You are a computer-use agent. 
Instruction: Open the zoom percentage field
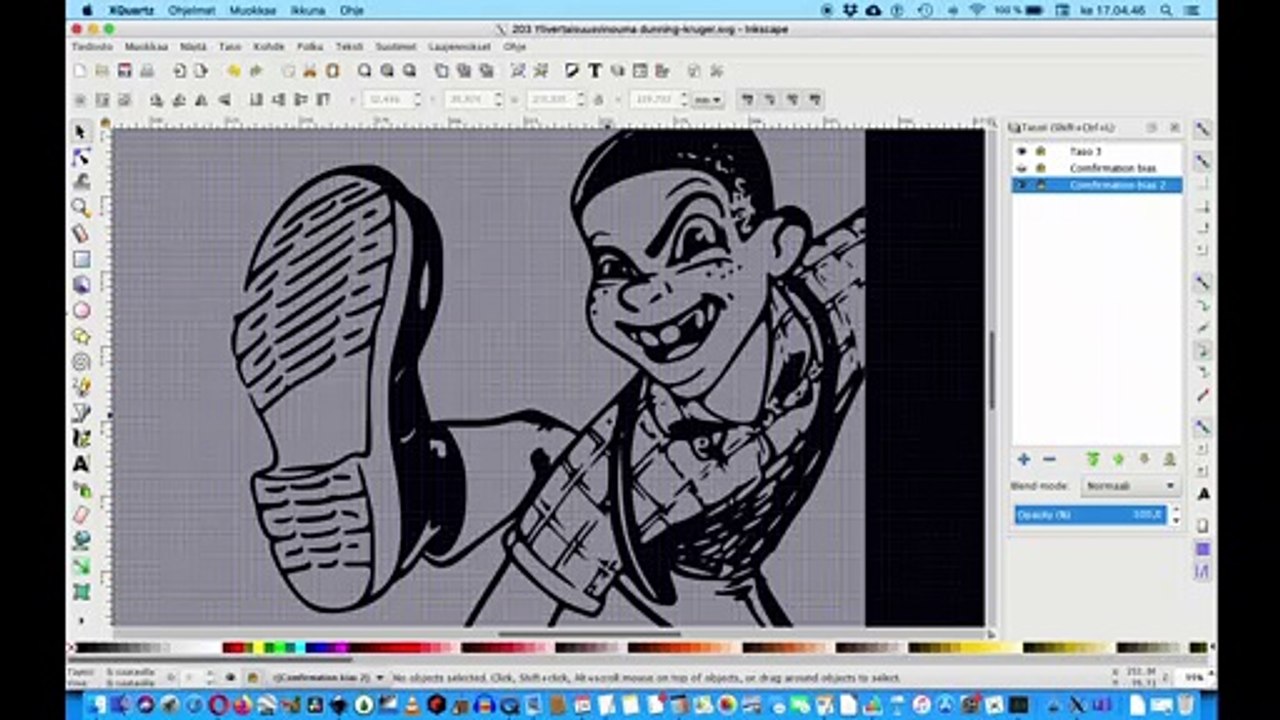tap(1192, 677)
